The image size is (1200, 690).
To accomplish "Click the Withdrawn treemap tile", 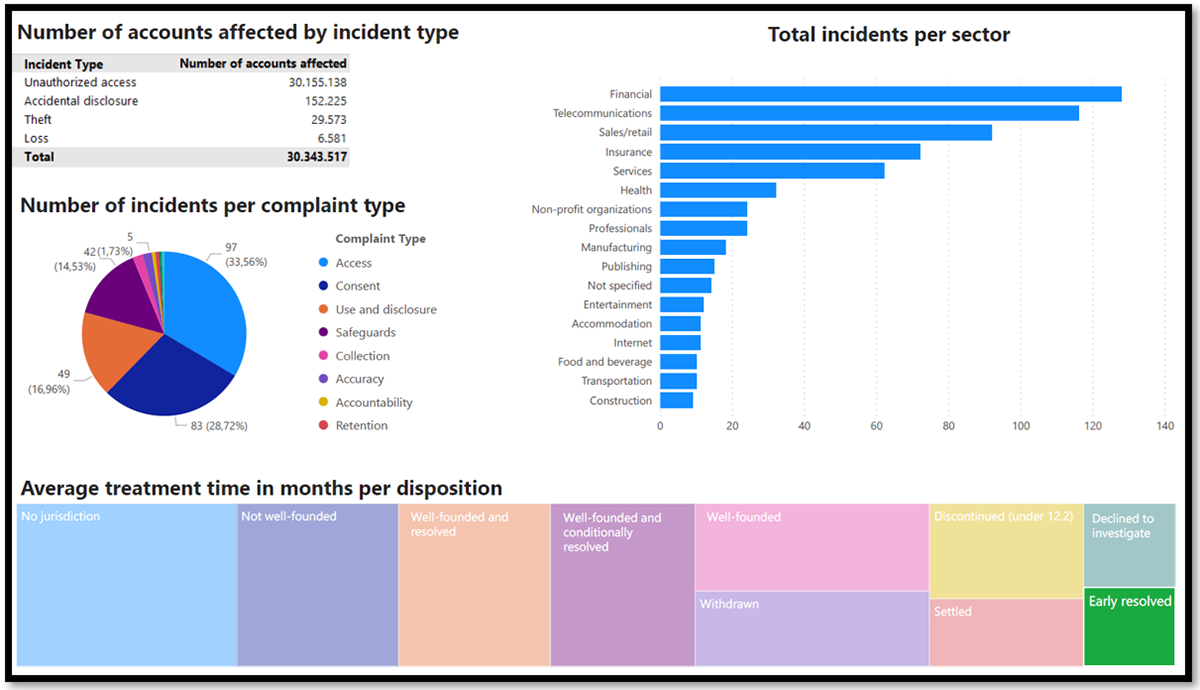I will point(812,629).
